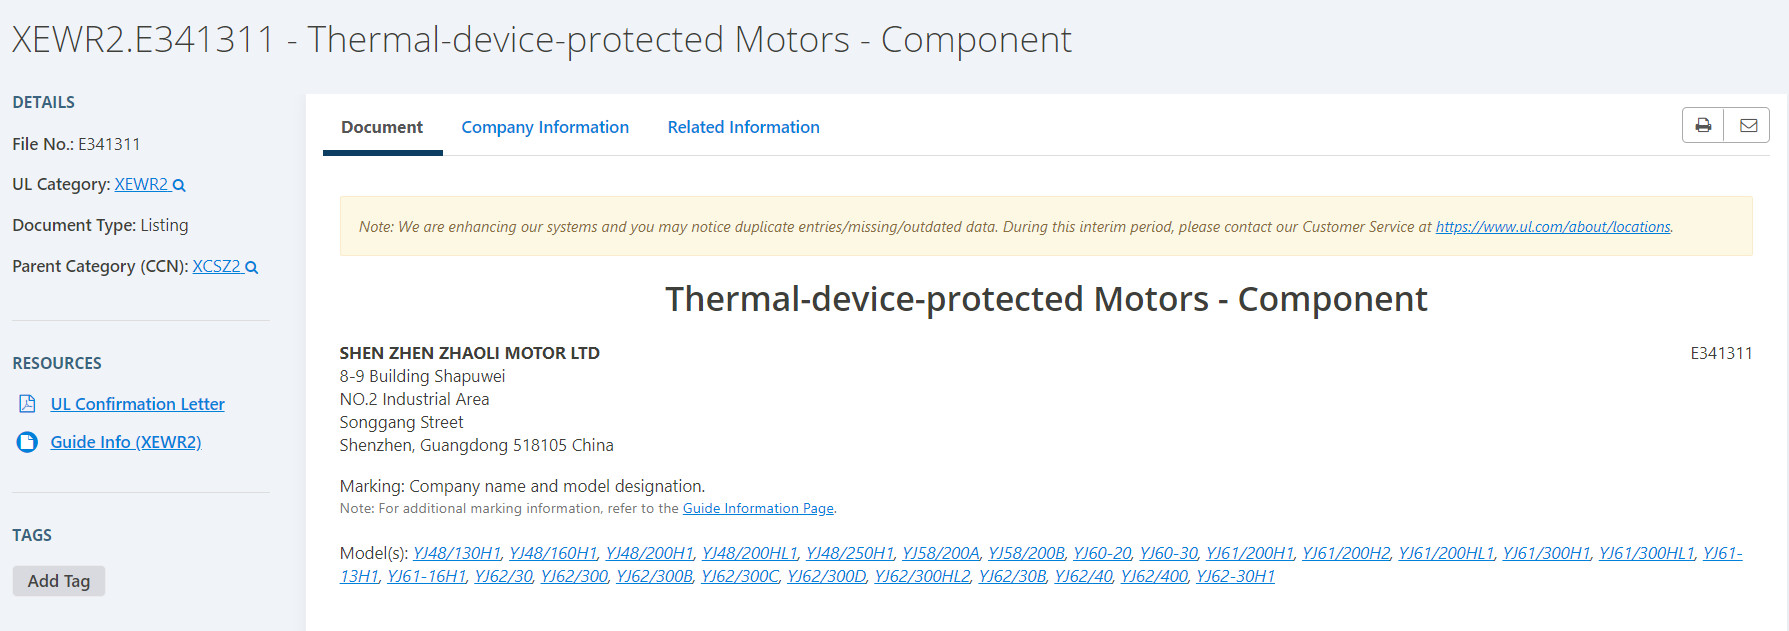Click the XCSZ2 parent category link

click(x=217, y=266)
